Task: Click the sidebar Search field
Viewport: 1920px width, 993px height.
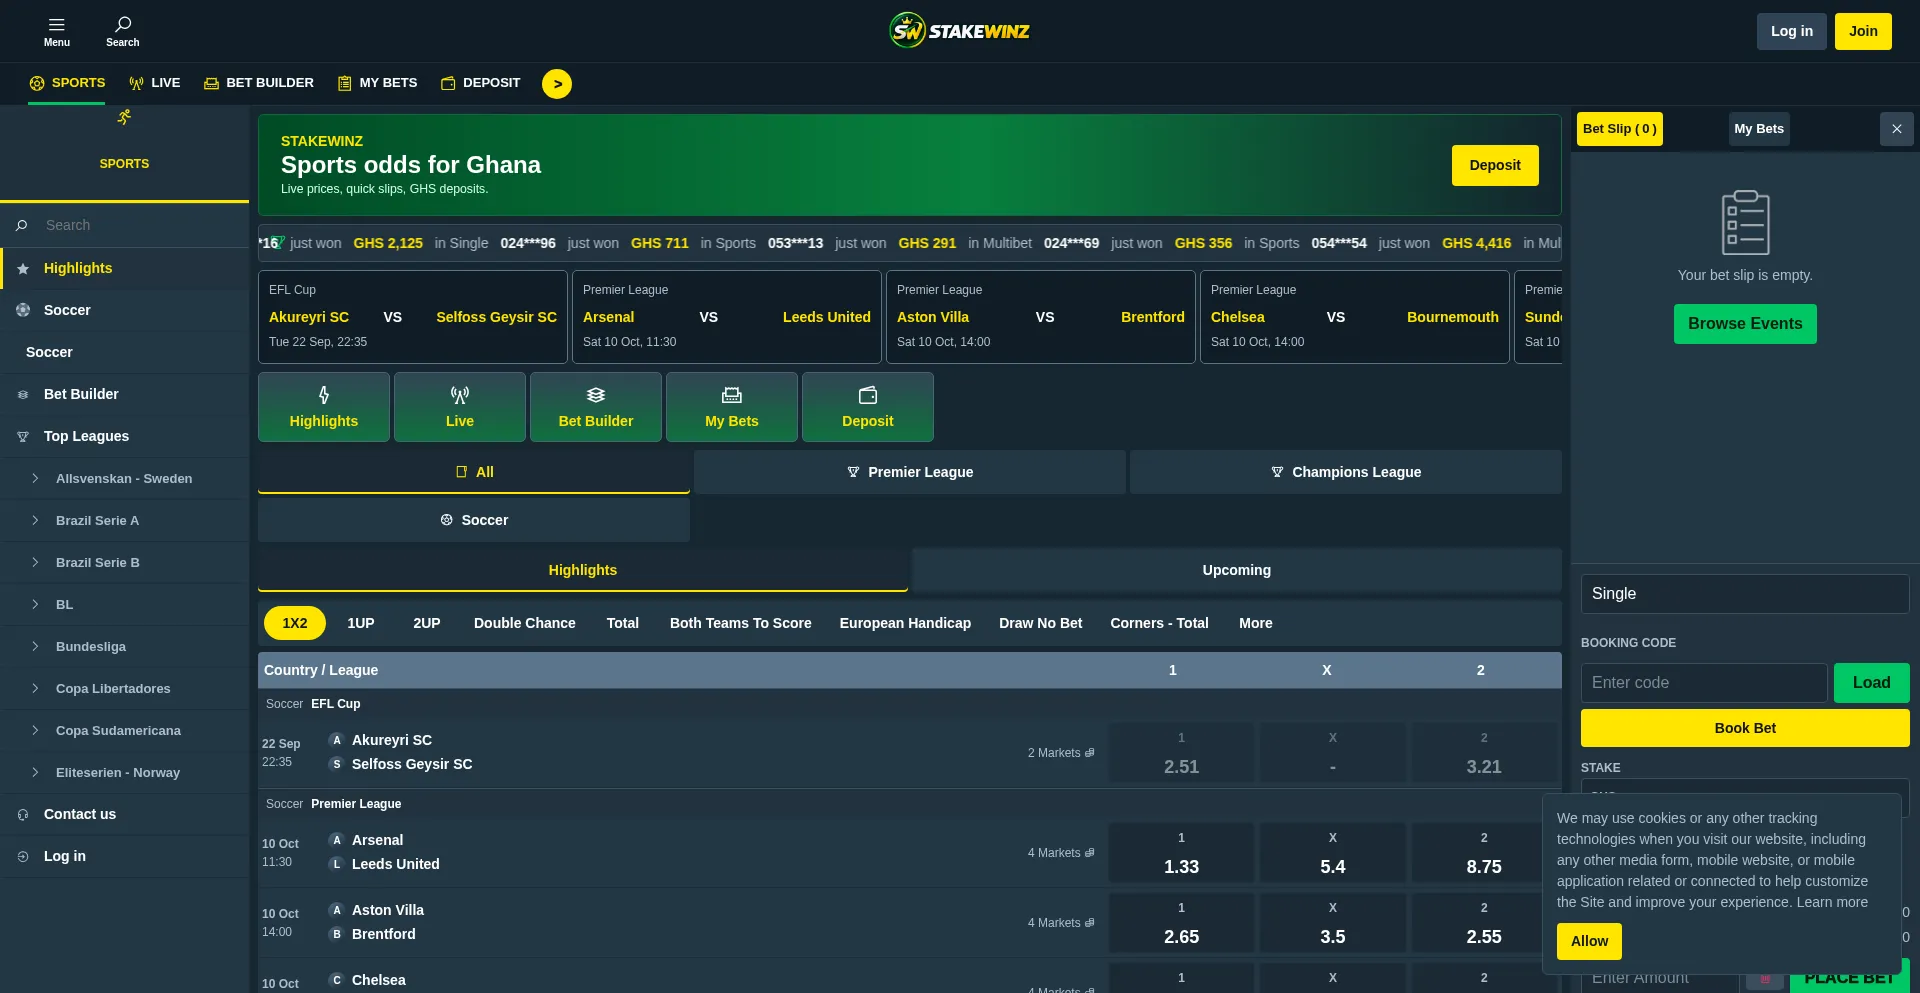Action: click(124, 225)
